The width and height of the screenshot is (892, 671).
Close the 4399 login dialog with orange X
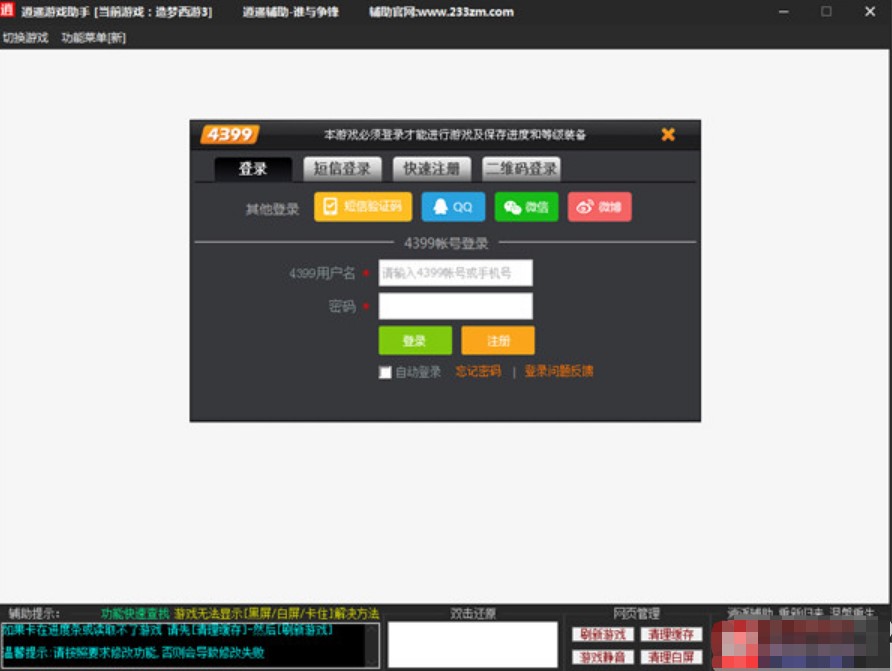668,134
